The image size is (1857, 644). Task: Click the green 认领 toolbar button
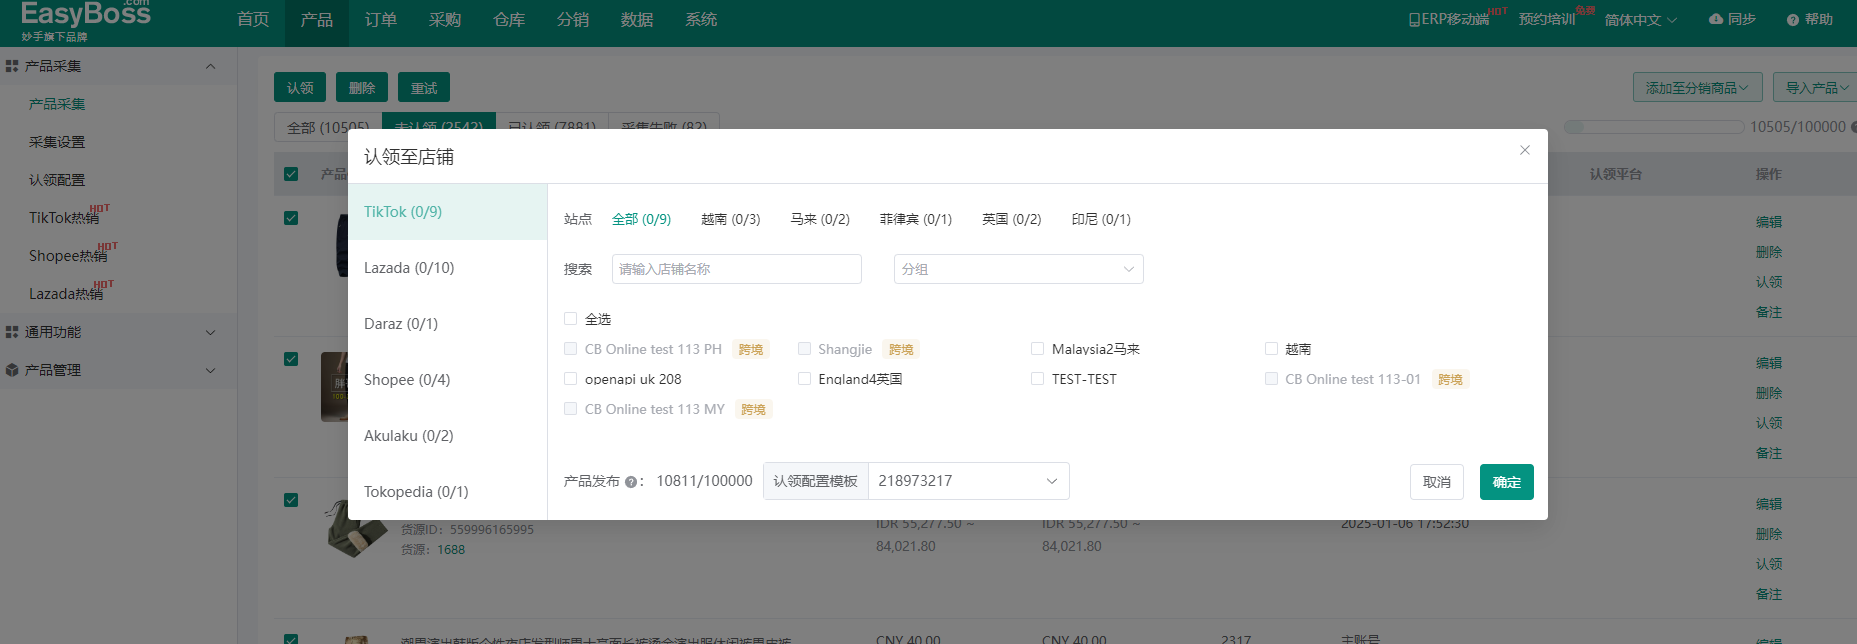[300, 87]
